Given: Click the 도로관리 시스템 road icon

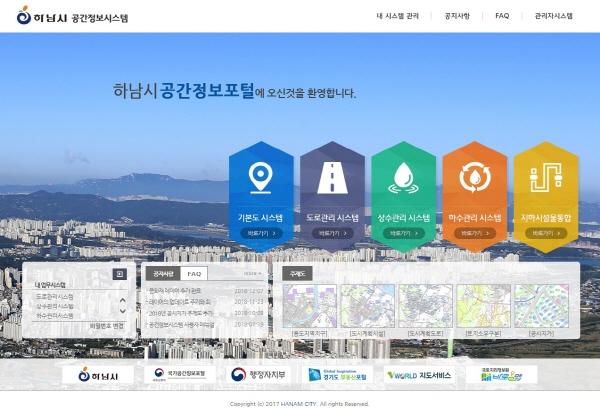Looking at the screenshot, I should tap(332, 178).
